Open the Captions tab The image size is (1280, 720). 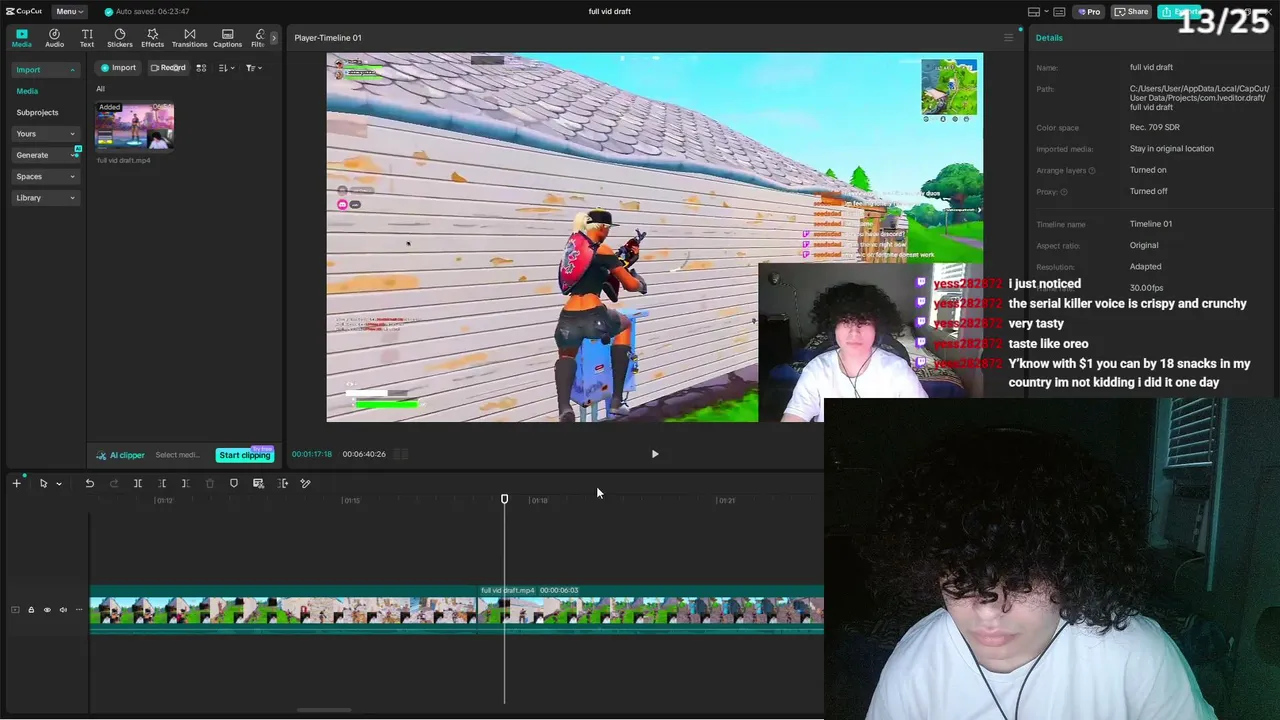(227, 38)
